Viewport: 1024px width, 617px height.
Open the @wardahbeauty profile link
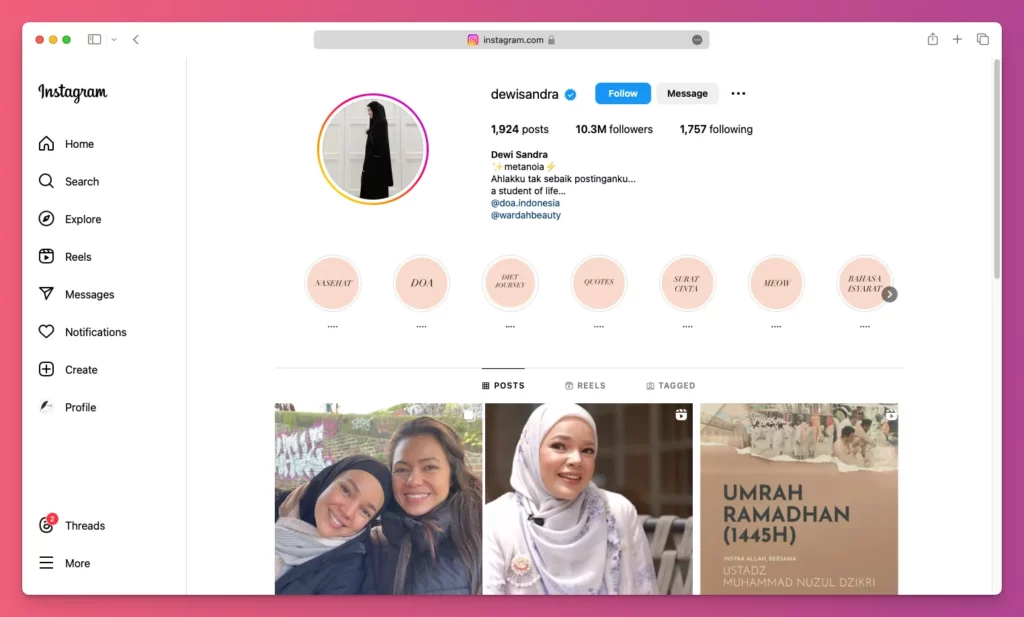pos(526,215)
